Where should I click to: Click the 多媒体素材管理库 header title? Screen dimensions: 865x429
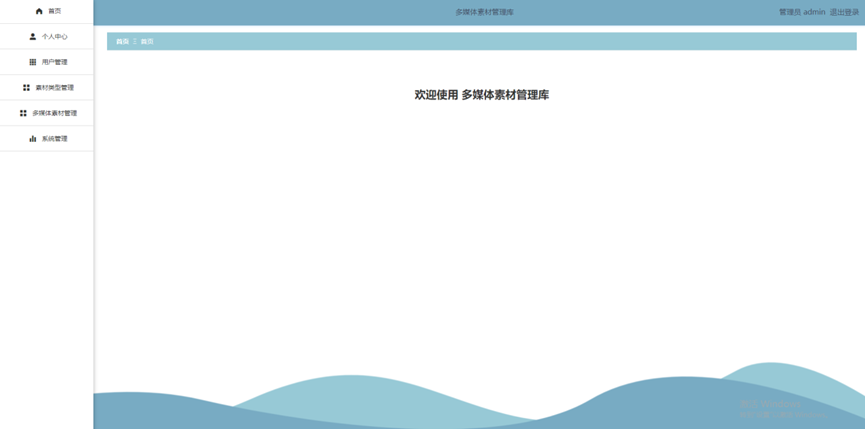484,12
